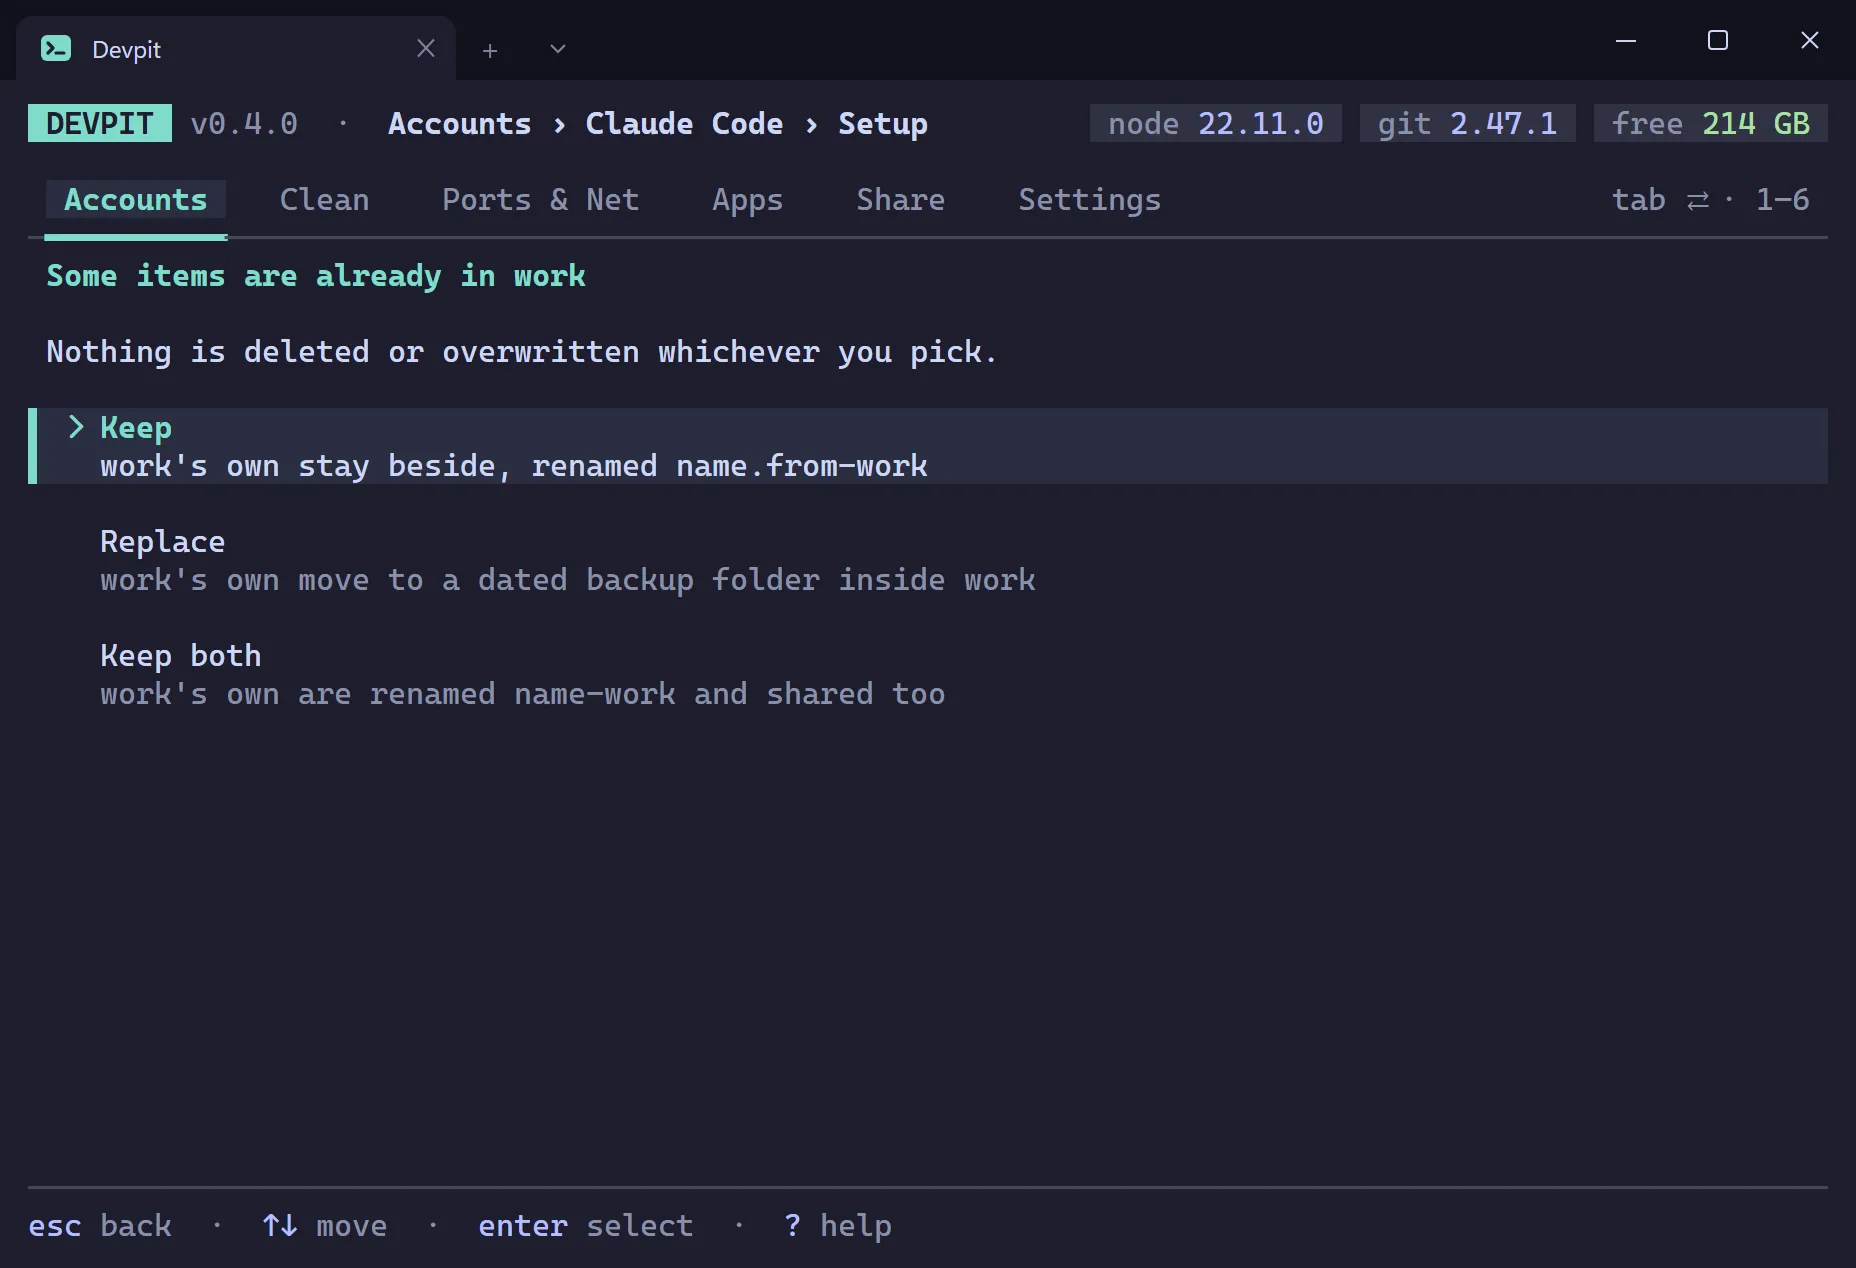Open the Settings tab

point(1090,200)
